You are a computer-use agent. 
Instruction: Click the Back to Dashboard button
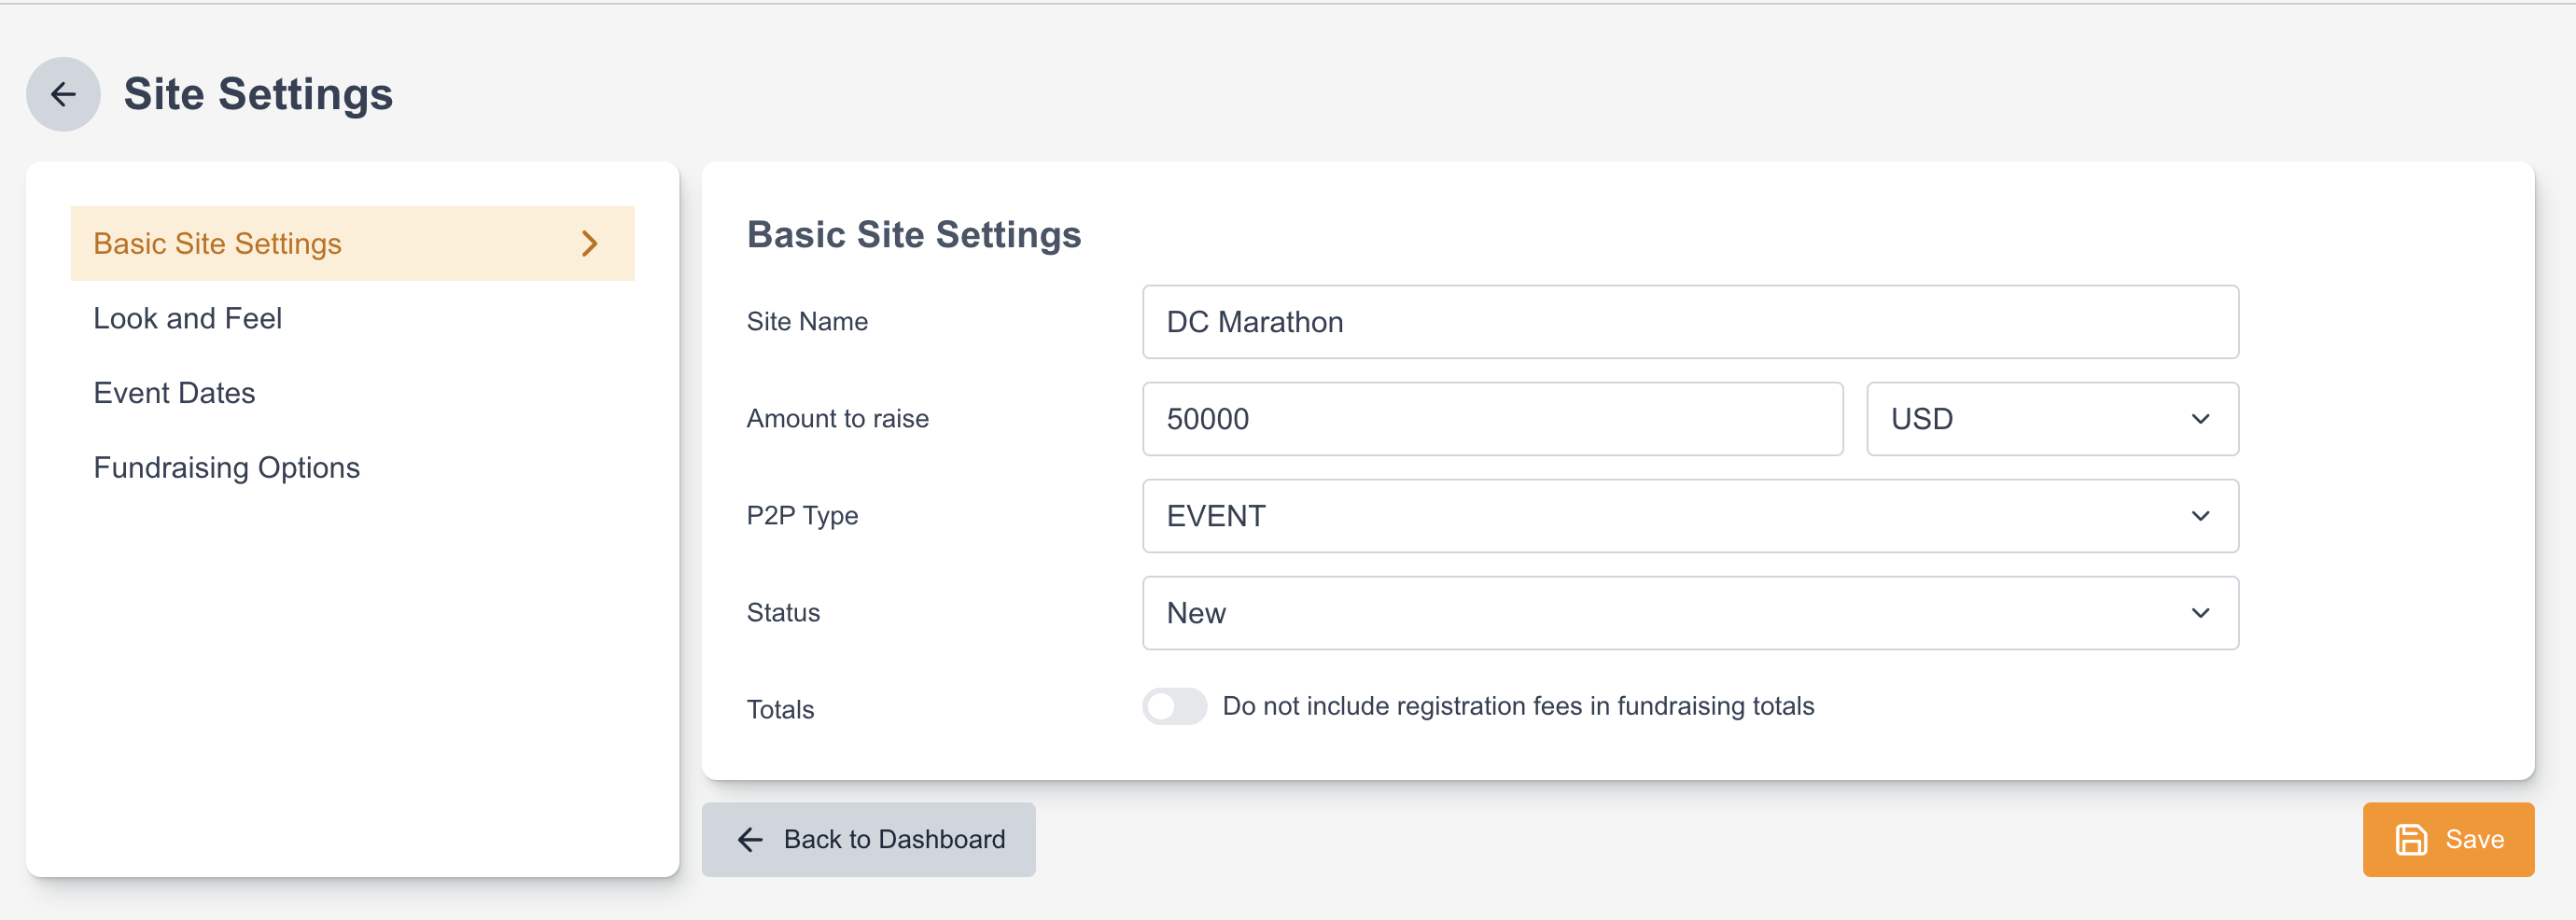[868, 839]
